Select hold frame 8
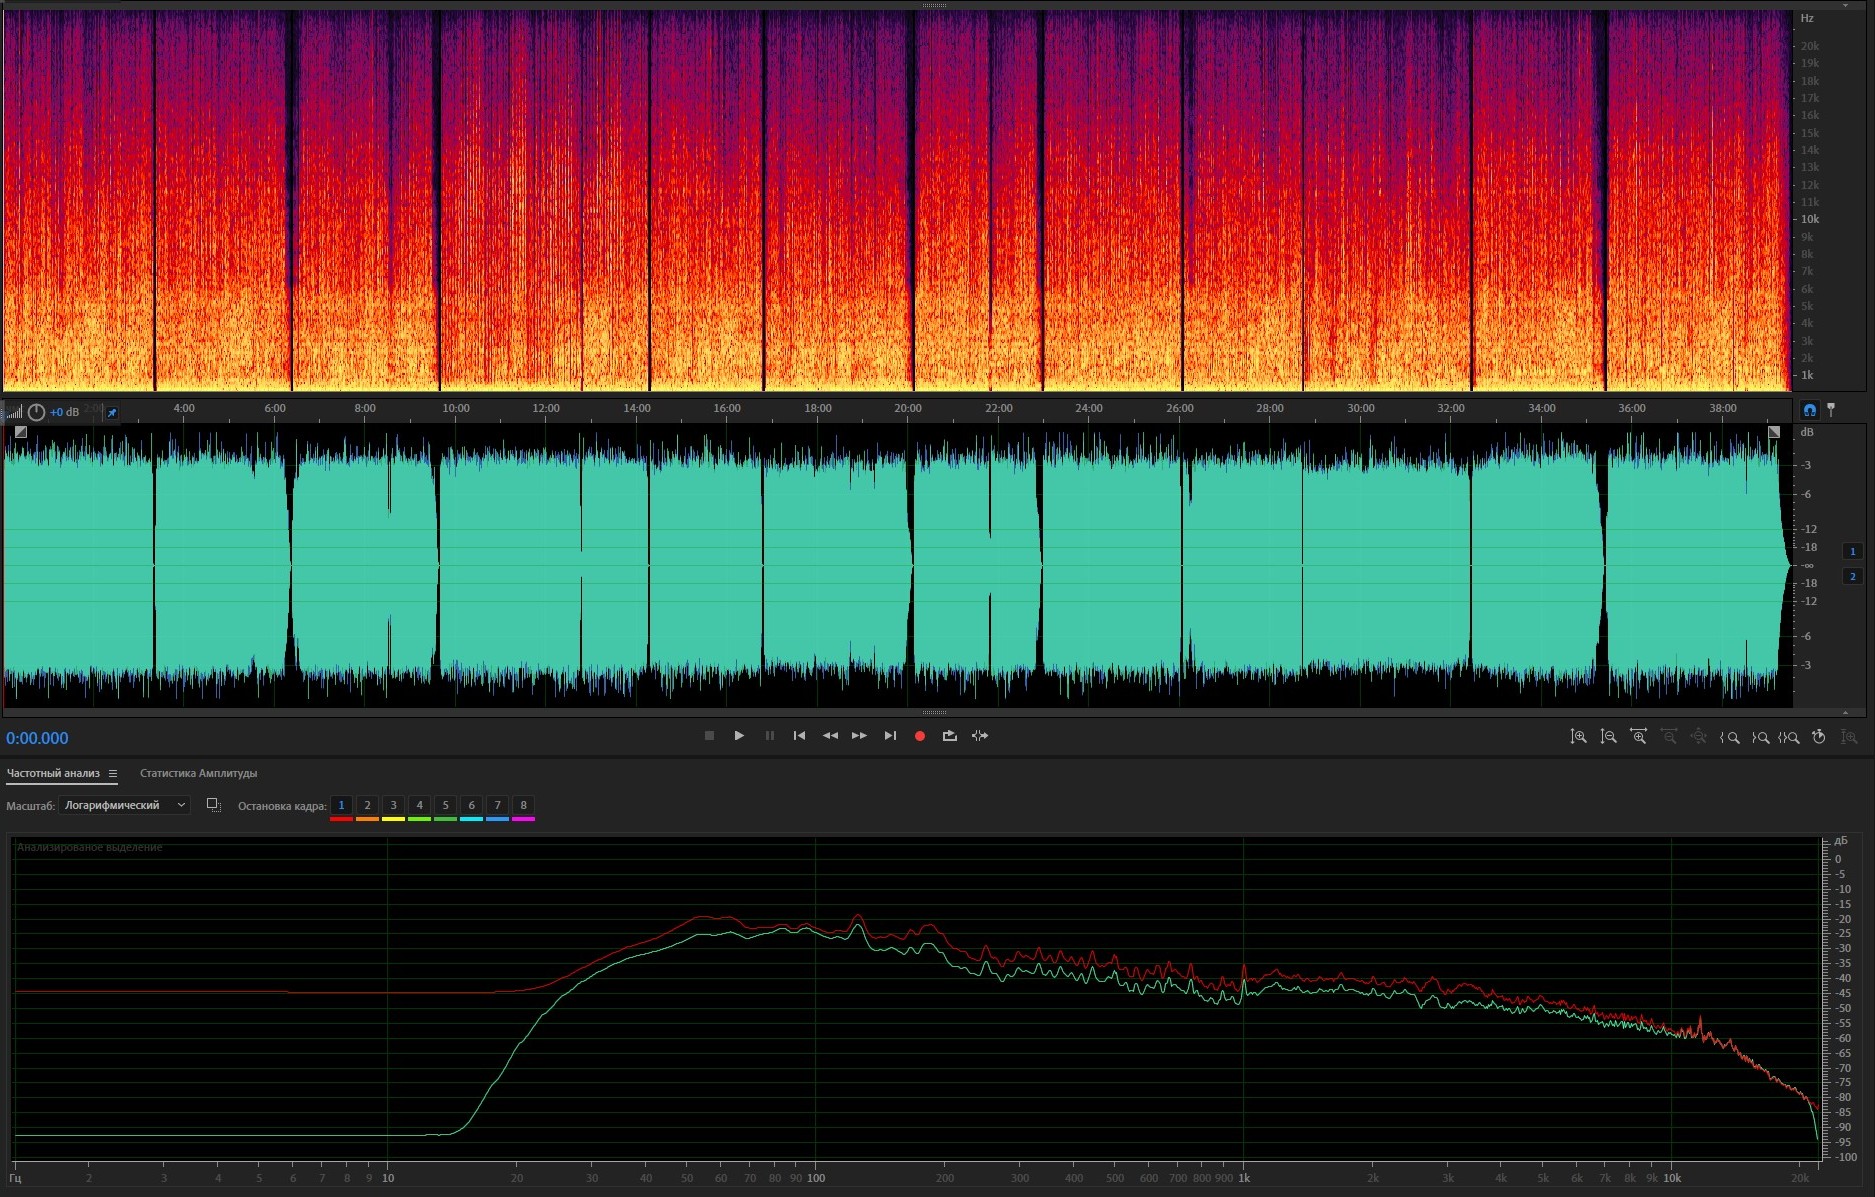Image resolution: width=1875 pixels, height=1197 pixels. tap(523, 806)
